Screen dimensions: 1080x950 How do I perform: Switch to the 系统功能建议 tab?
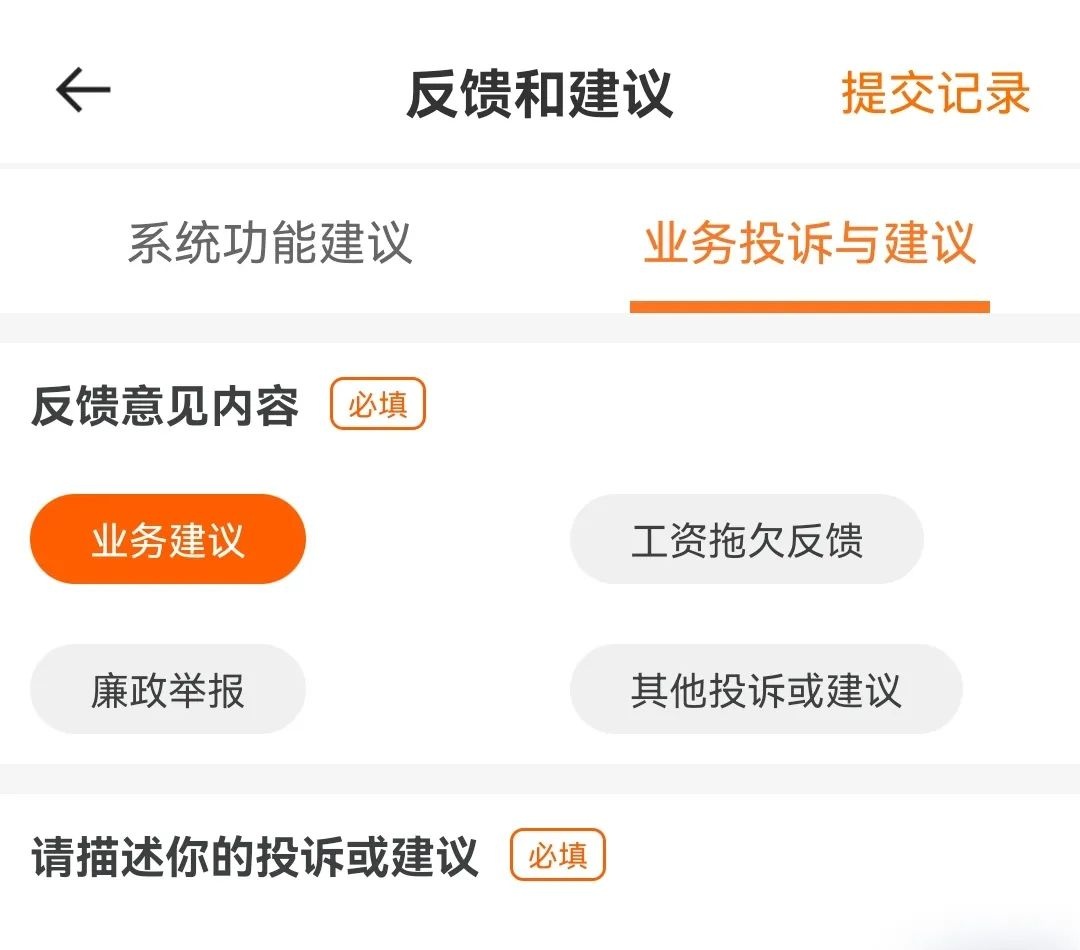click(x=270, y=243)
